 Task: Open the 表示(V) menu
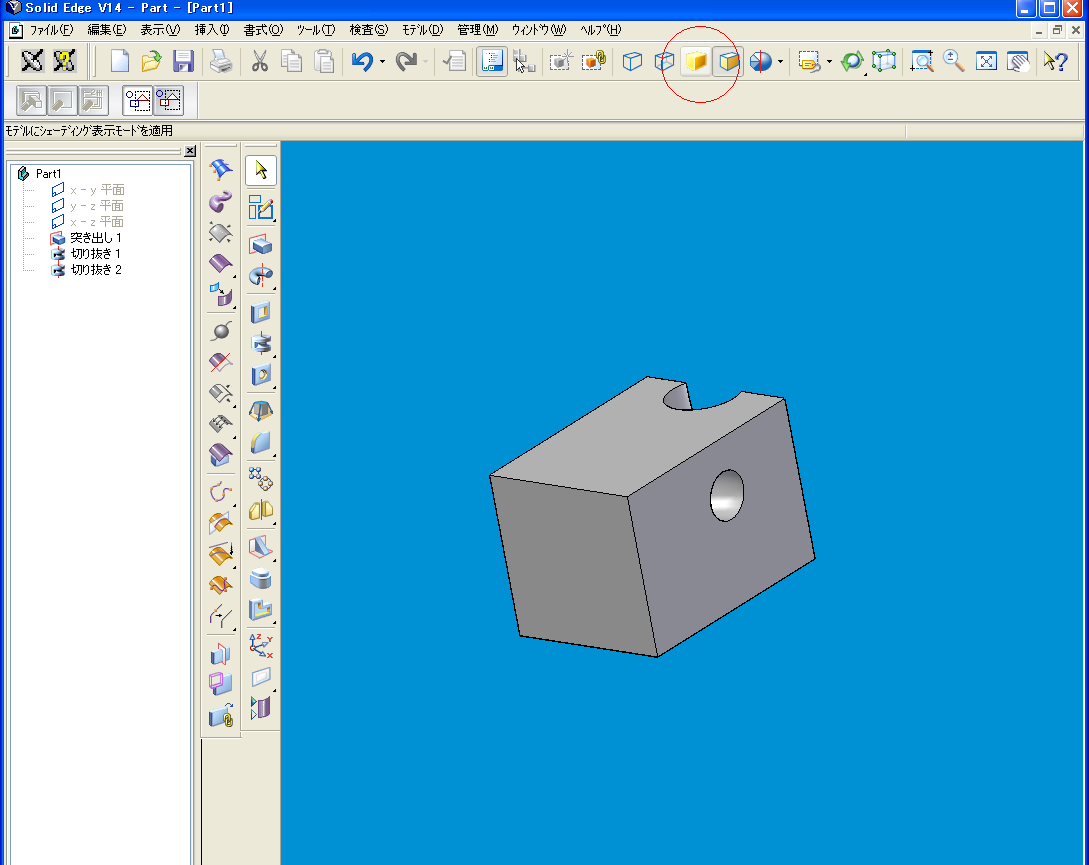point(160,30)
